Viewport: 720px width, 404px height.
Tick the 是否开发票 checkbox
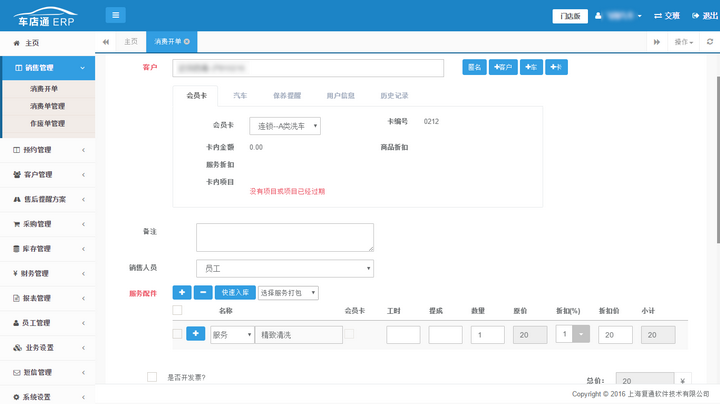tap(152, 377)
